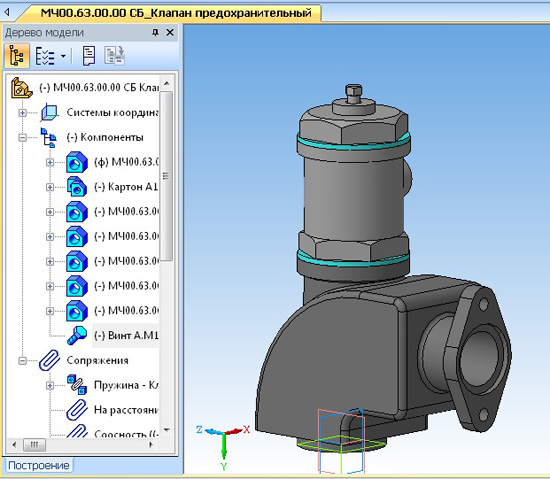Click the fifth component's part icon
Screen dimensions: 550x479
(x=77, y=261)
